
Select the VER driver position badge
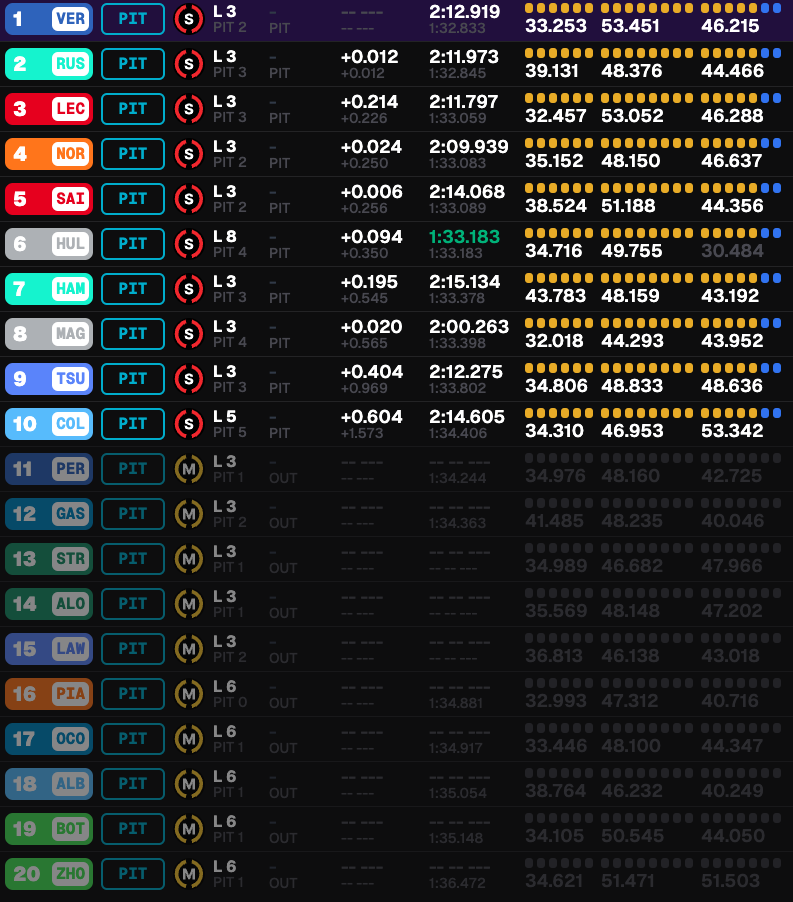pos(49,19)
